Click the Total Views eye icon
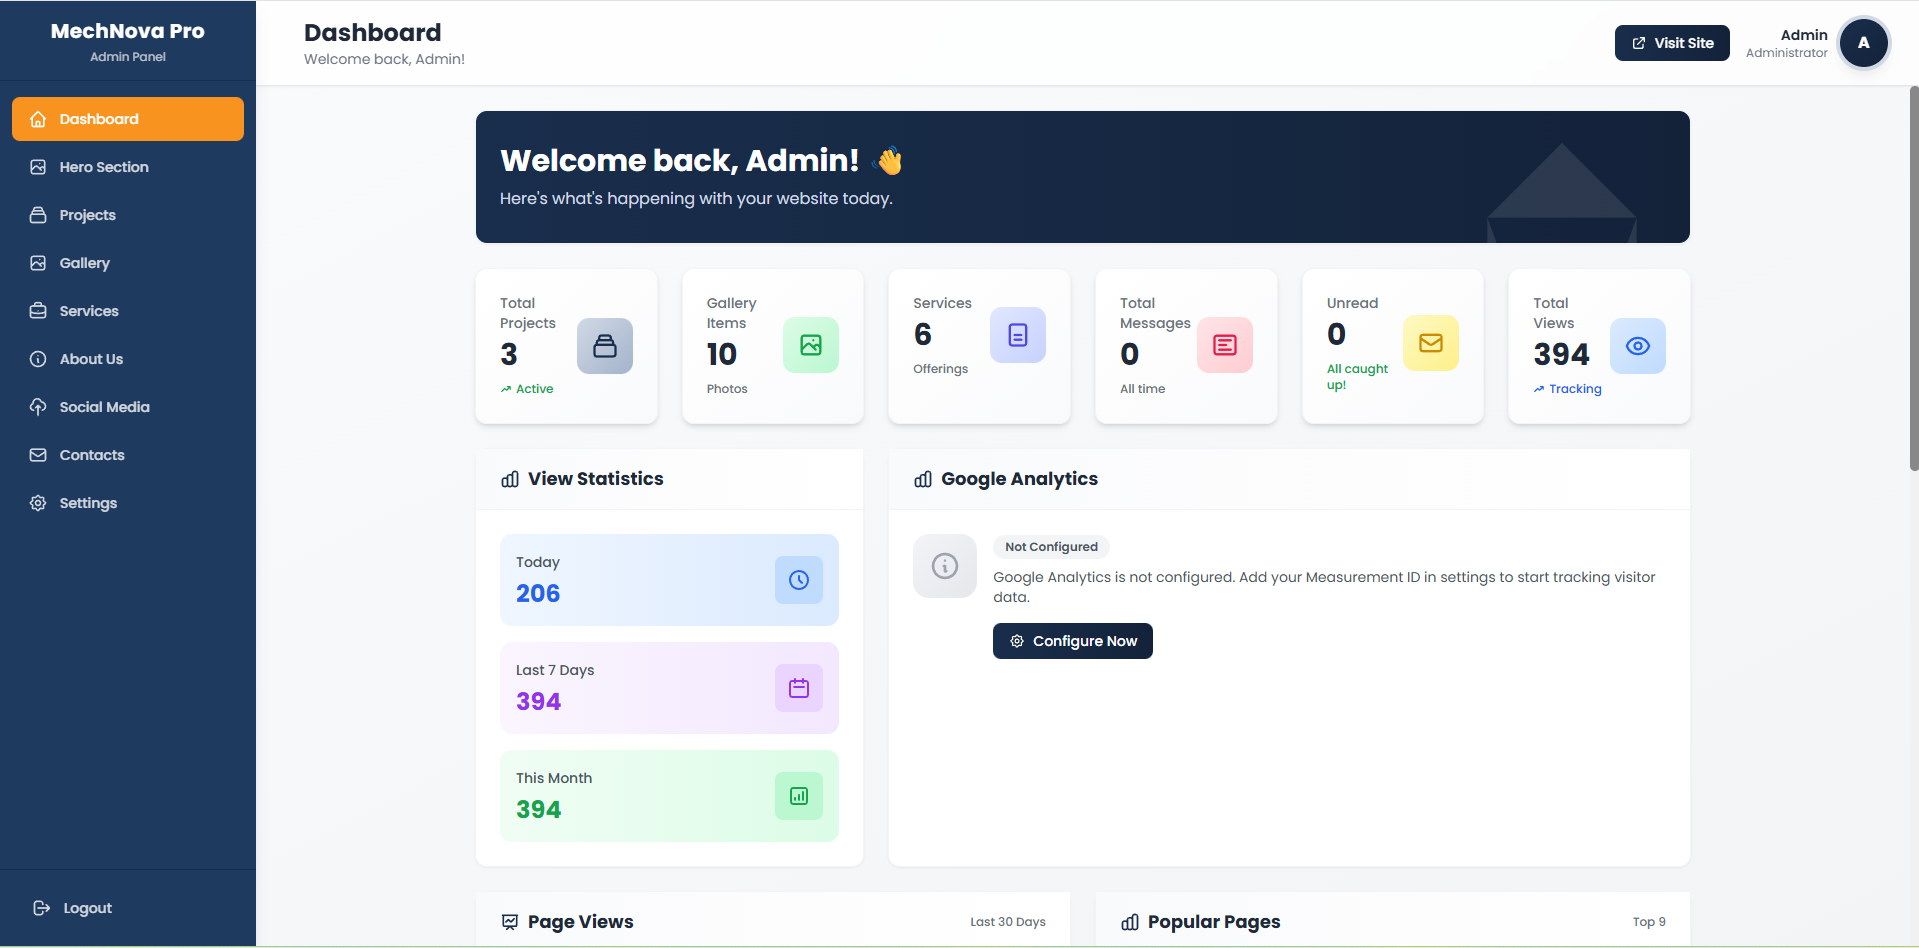1919x948 pixels. 1637,346
